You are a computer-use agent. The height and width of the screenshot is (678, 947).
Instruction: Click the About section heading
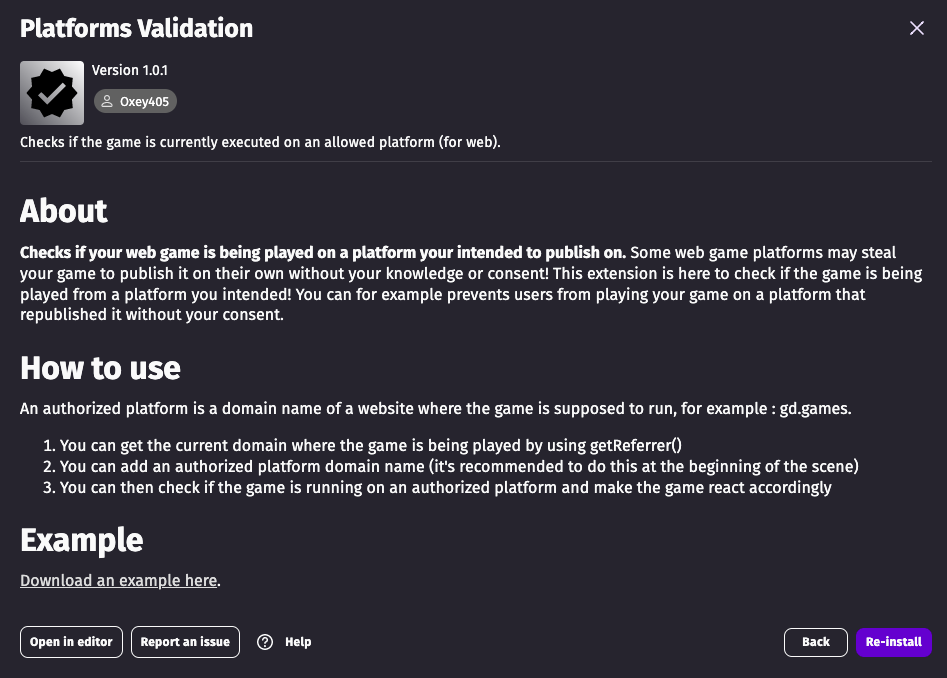[x=63, y=211]
